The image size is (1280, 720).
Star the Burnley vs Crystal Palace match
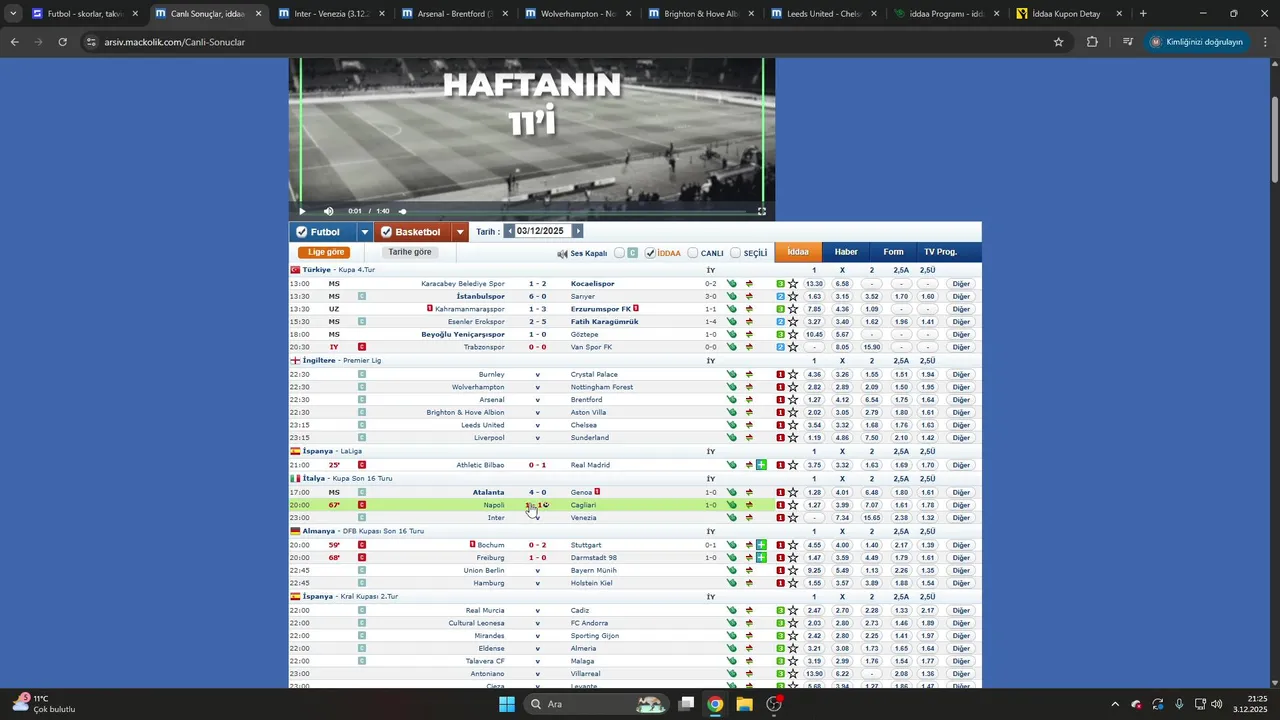tap(793, 375)
